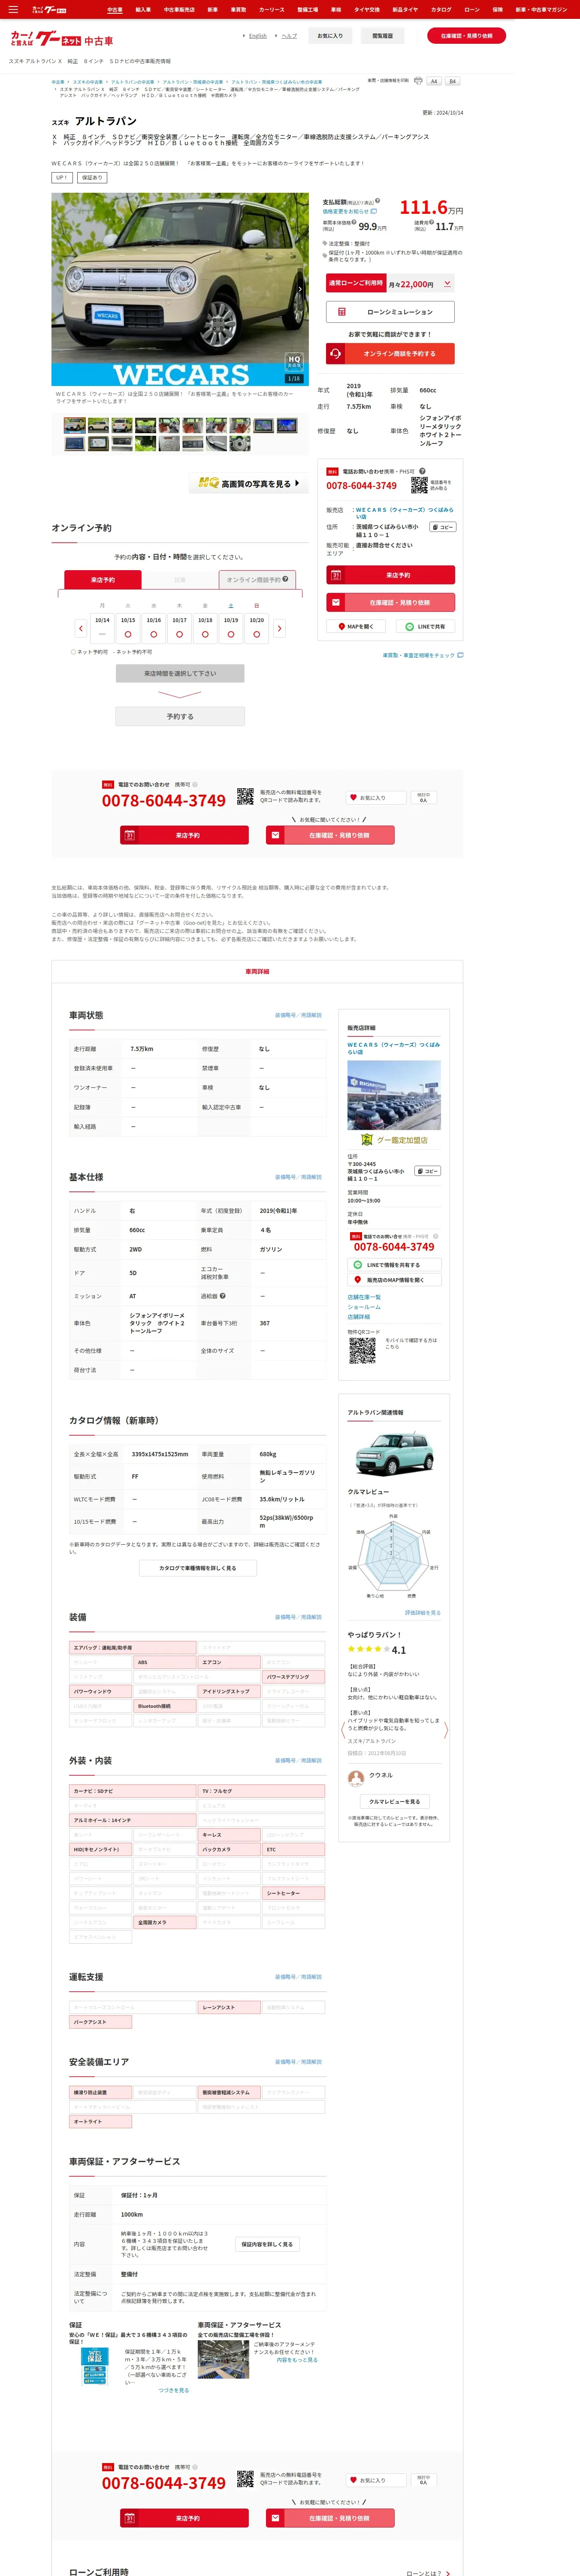Viewport: 580px width, 2576px height.
Task: Open help icon beside 電話お問い合わせ携帯・PHS可 near specs
Action: pyautogui.click(x=422, y=471)
